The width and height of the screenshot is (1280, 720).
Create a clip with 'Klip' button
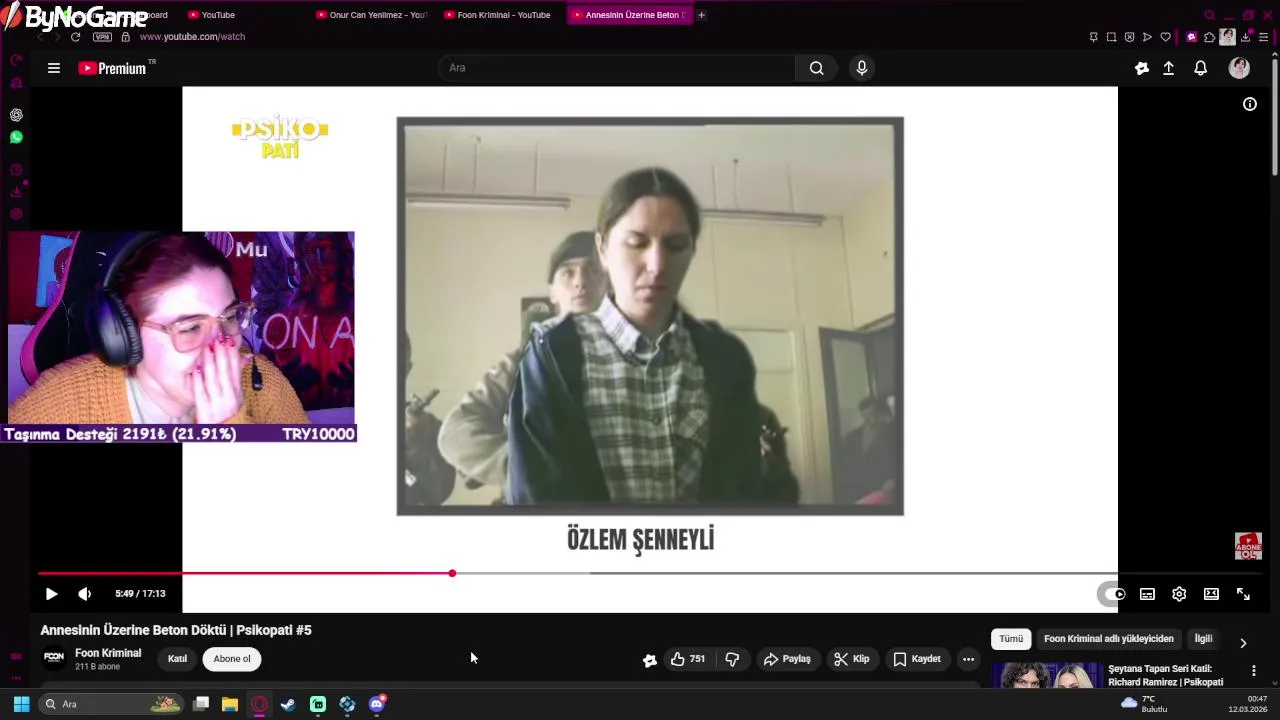(852, 659)
